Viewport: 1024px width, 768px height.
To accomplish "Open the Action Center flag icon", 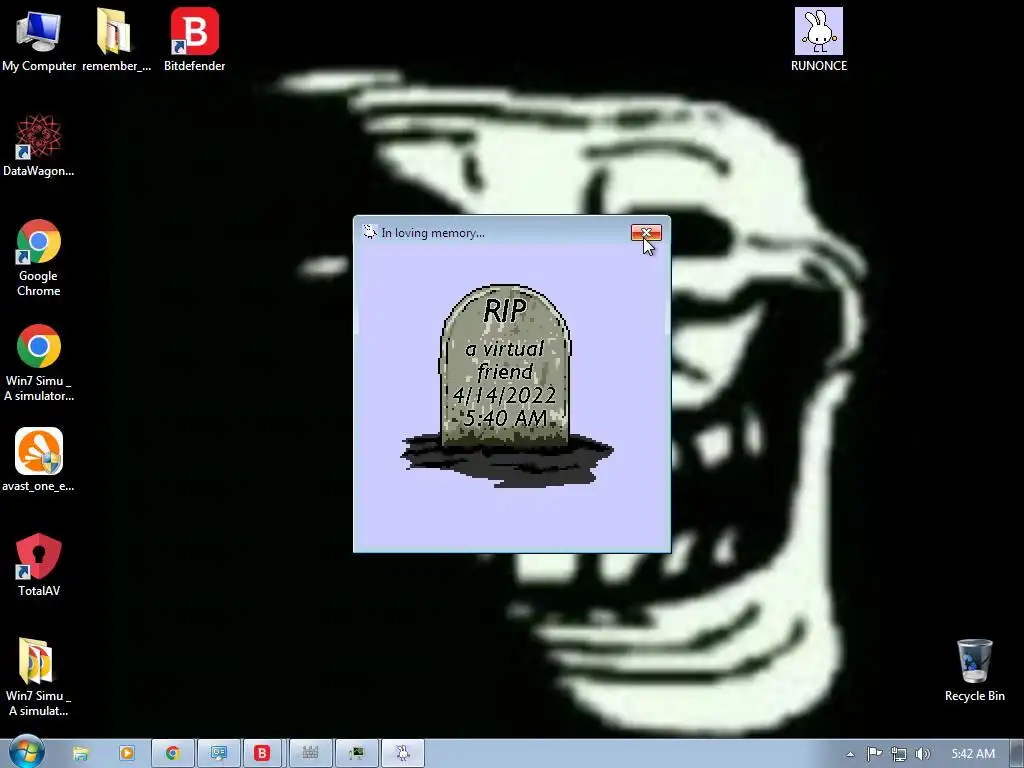I will [x=874, y=754].
